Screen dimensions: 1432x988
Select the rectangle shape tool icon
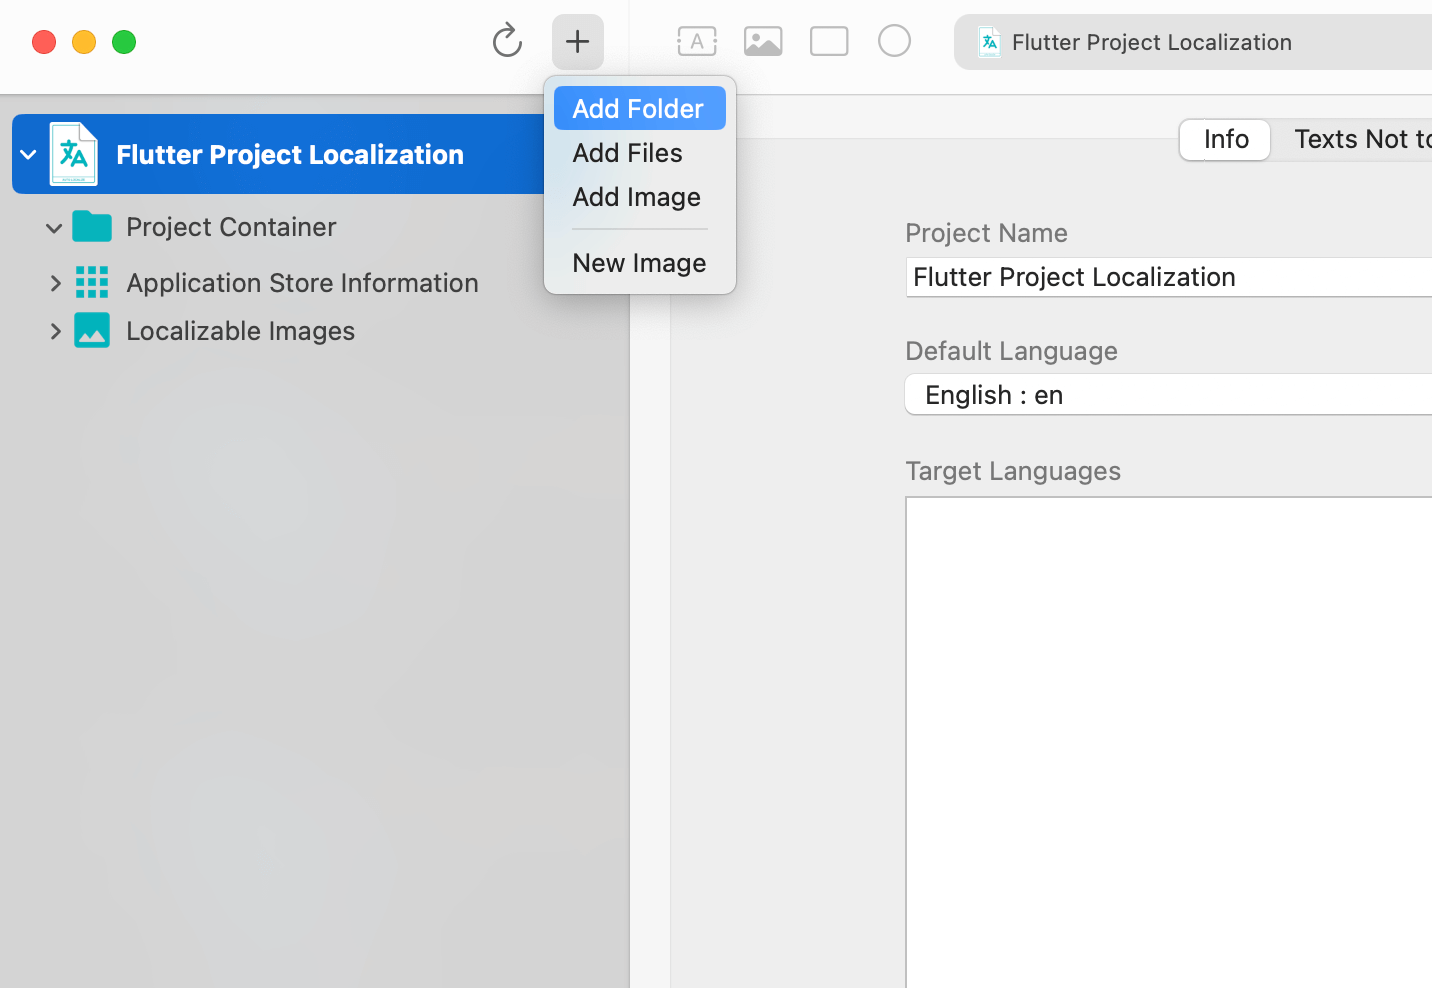click(x=829, y=42)
